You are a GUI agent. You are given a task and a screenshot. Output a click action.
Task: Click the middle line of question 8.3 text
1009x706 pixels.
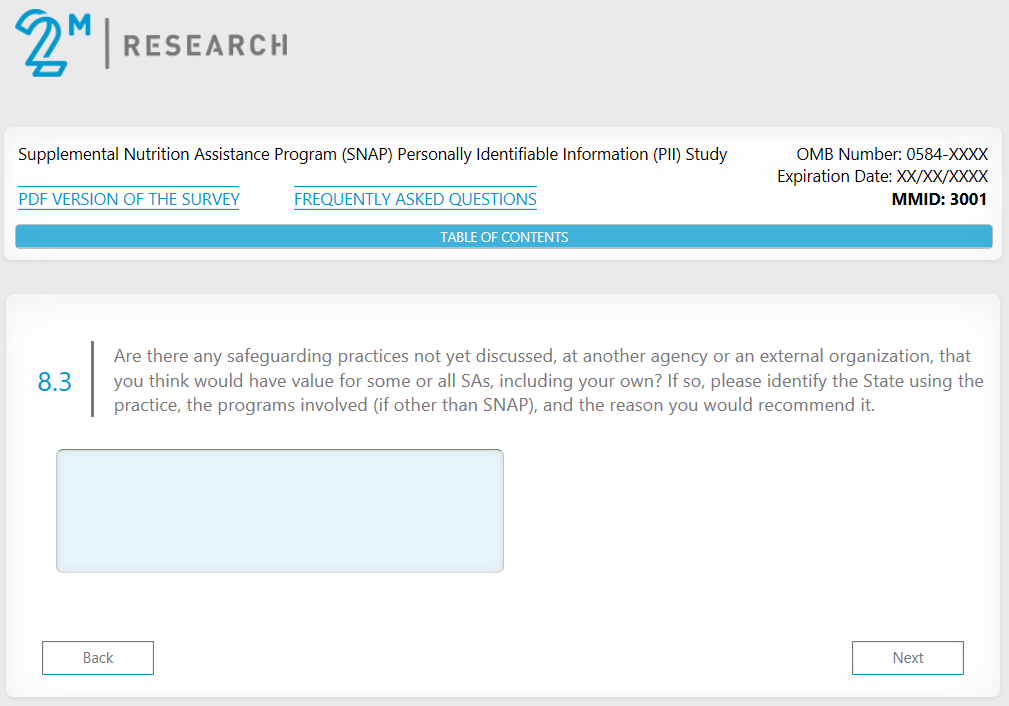tap(548, 381)
